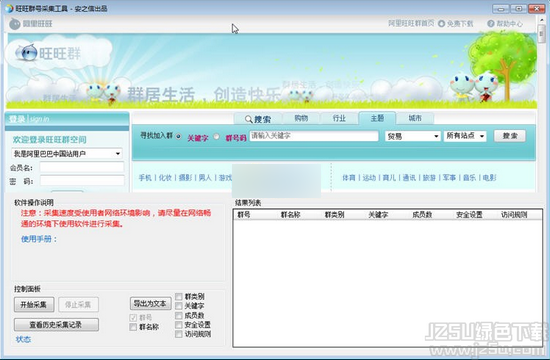Enable the 群名称 export checkbox
Viewport: 550px width, 360px height.
coord(133,327)
